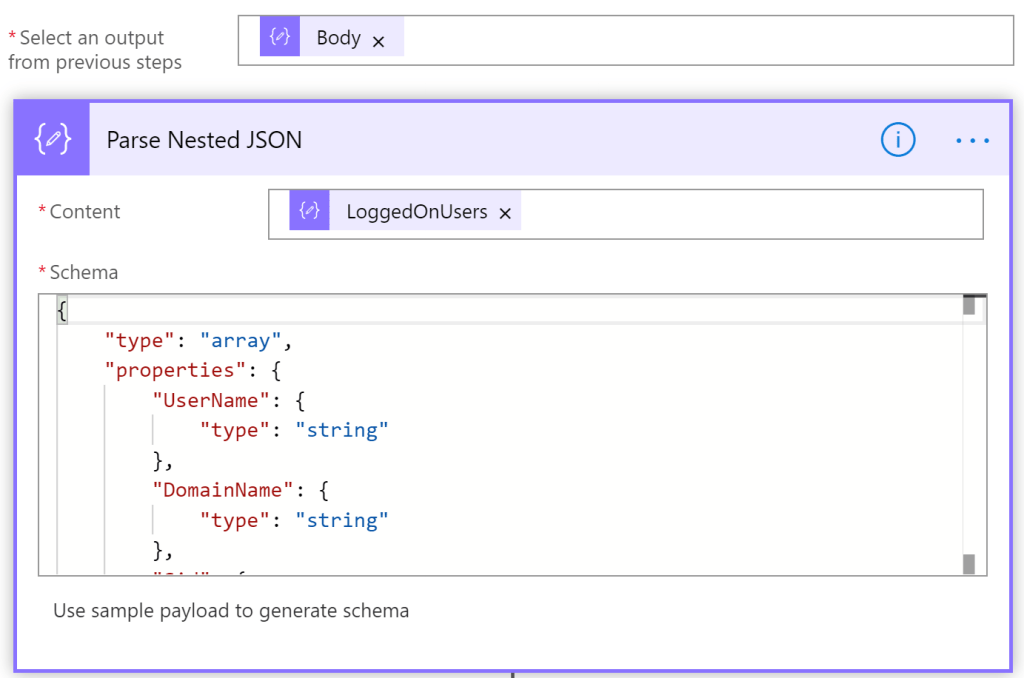Image resolution: width=1024 pixels, height=678 pixels.
Task: Click the Schema editor scrollbar bottom marker
Action: pos(968,564)
